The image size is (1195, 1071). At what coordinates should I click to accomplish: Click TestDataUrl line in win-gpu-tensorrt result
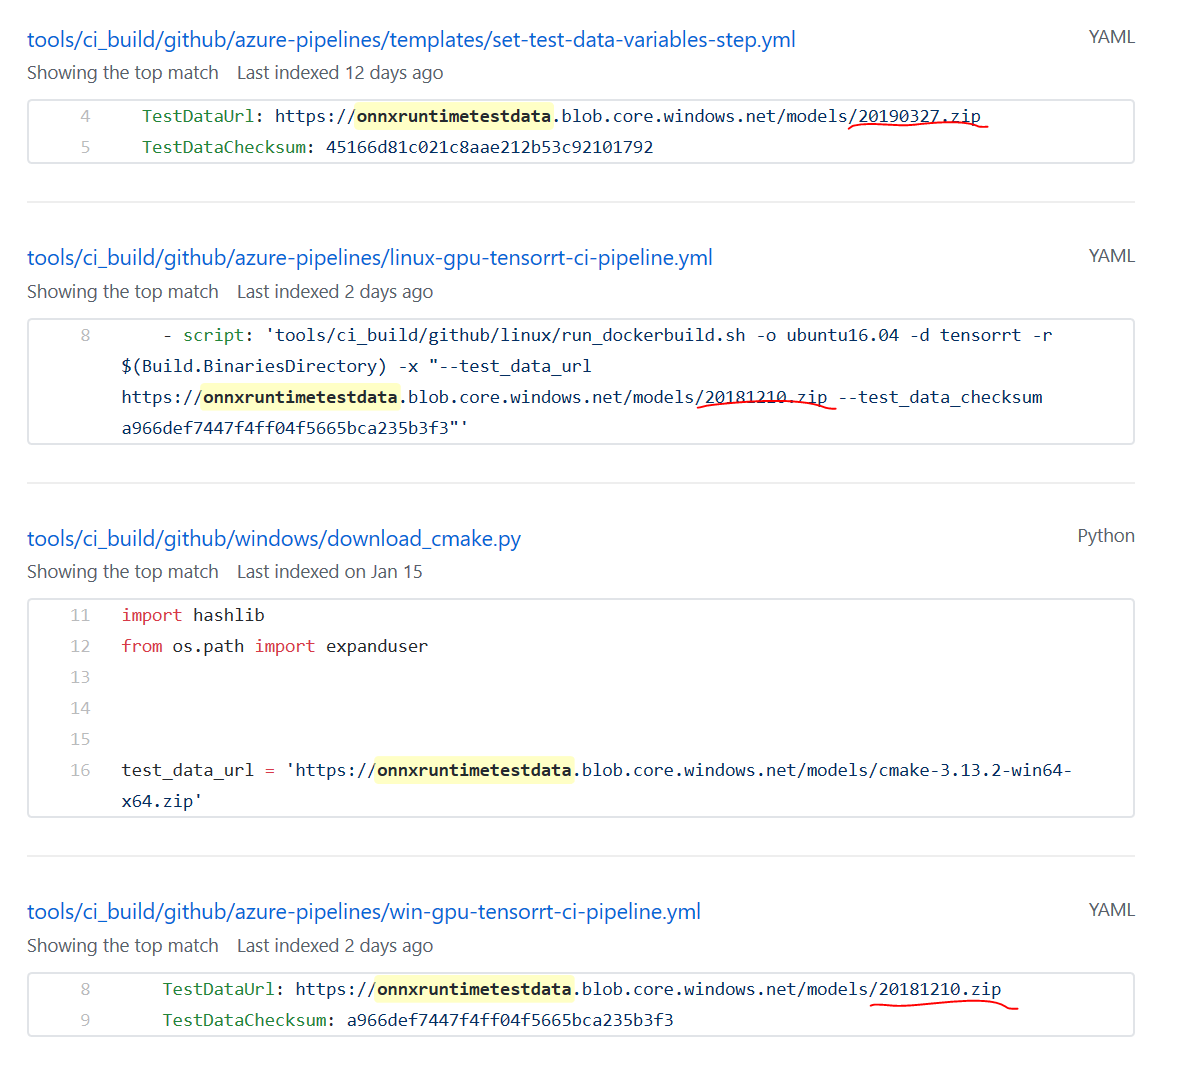click(581, 989)
